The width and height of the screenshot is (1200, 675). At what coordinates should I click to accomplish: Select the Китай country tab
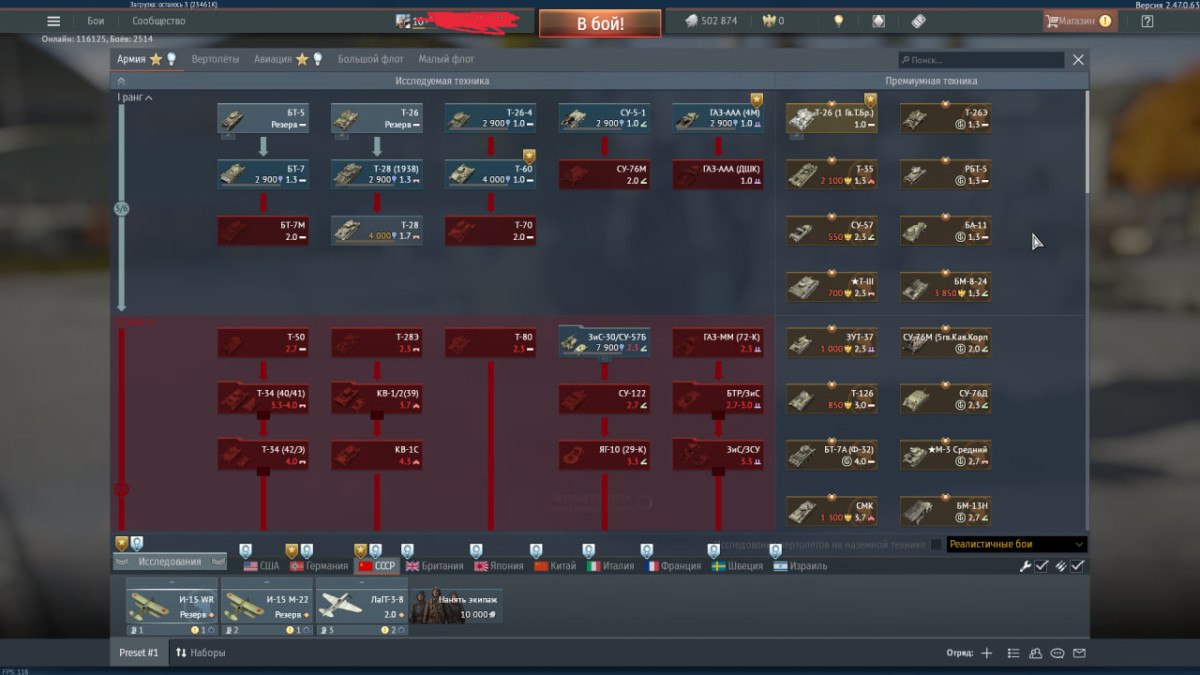click(x=555, y=566)
